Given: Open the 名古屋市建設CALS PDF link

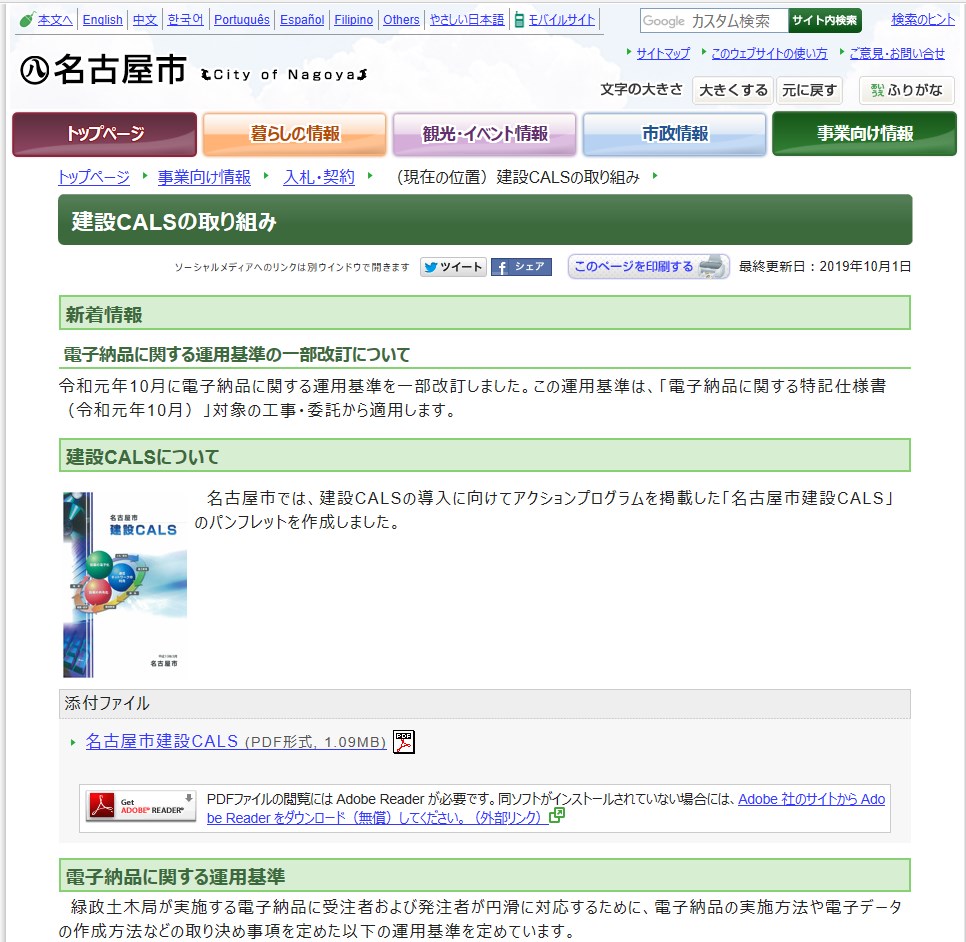Looking at the screenshot, I should point(162,741).
